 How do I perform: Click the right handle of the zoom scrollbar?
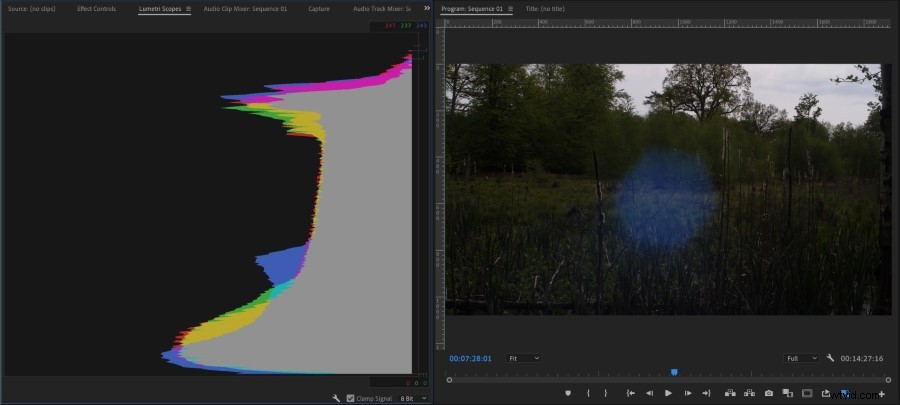click(x=889, y=380)
